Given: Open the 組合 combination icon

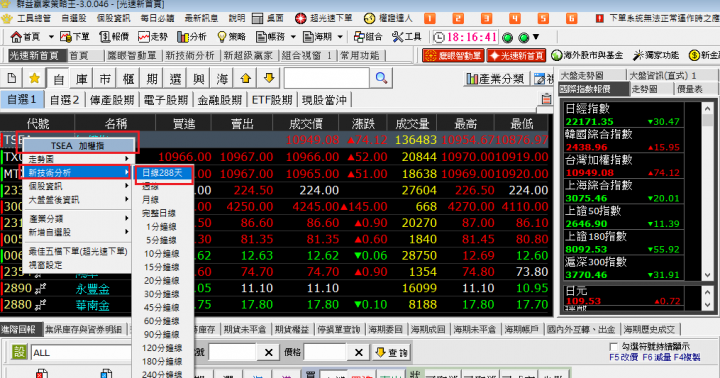Looking at the screenshot, I should pyautogui.click(x=368, y=37).
